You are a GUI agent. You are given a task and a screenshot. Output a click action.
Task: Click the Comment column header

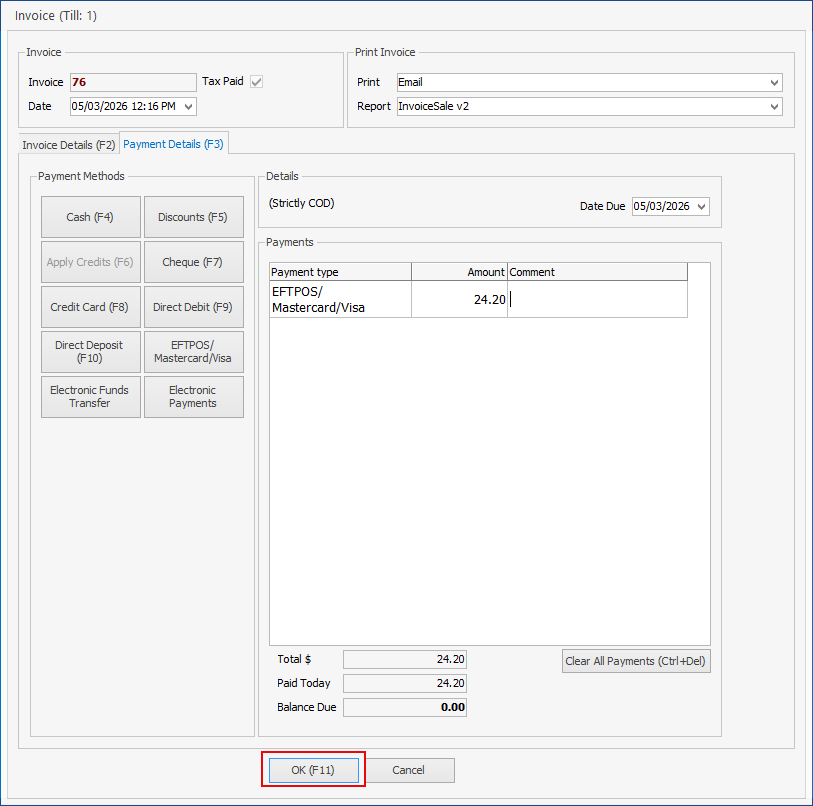point(597,272)
